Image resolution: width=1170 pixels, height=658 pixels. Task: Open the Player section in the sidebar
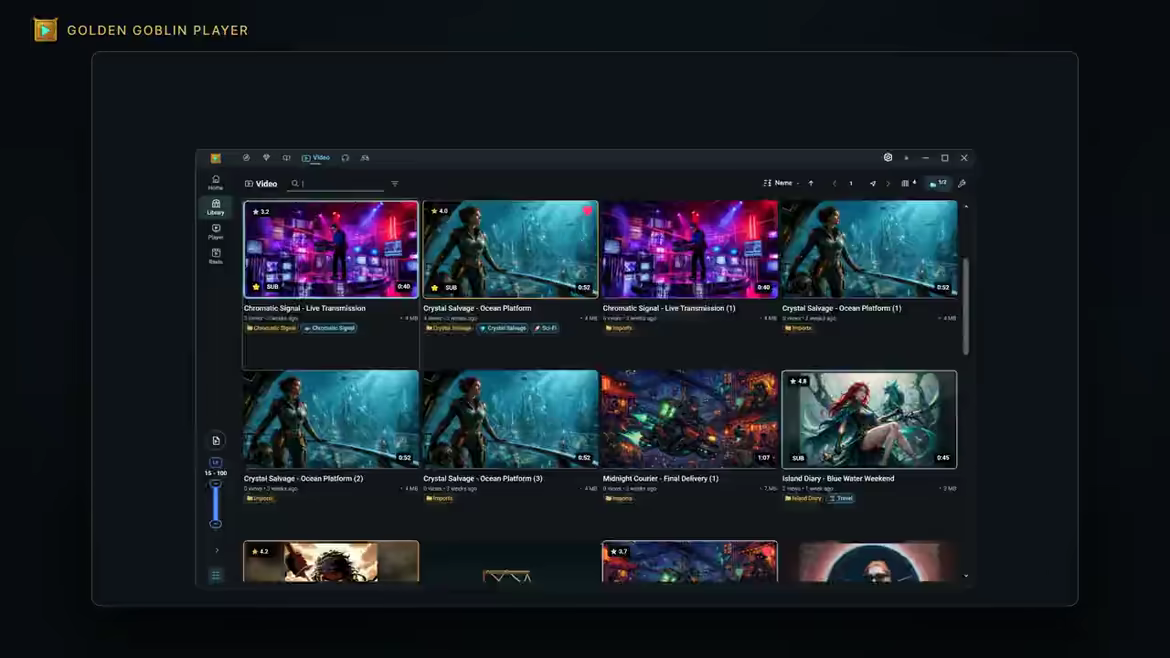pos(216,231)
